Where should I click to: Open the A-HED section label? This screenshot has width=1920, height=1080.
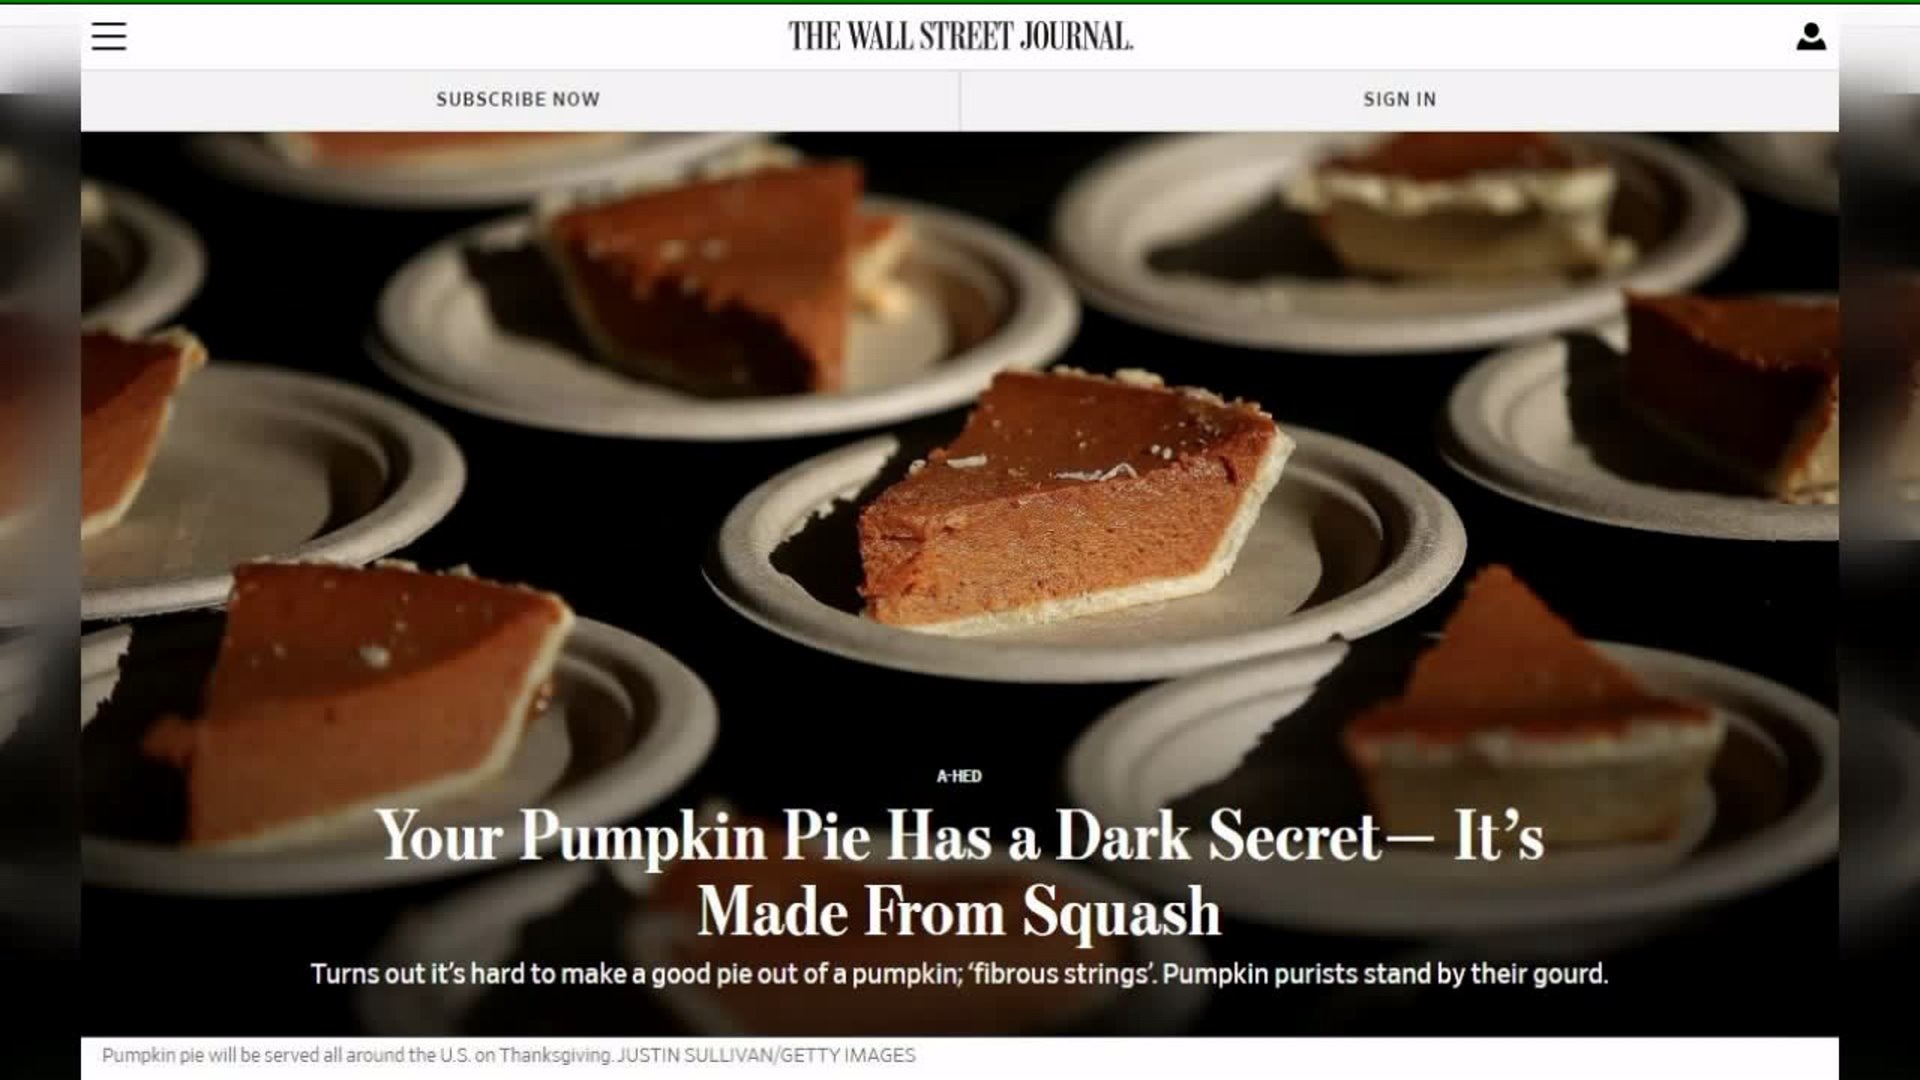pos(959,776)
